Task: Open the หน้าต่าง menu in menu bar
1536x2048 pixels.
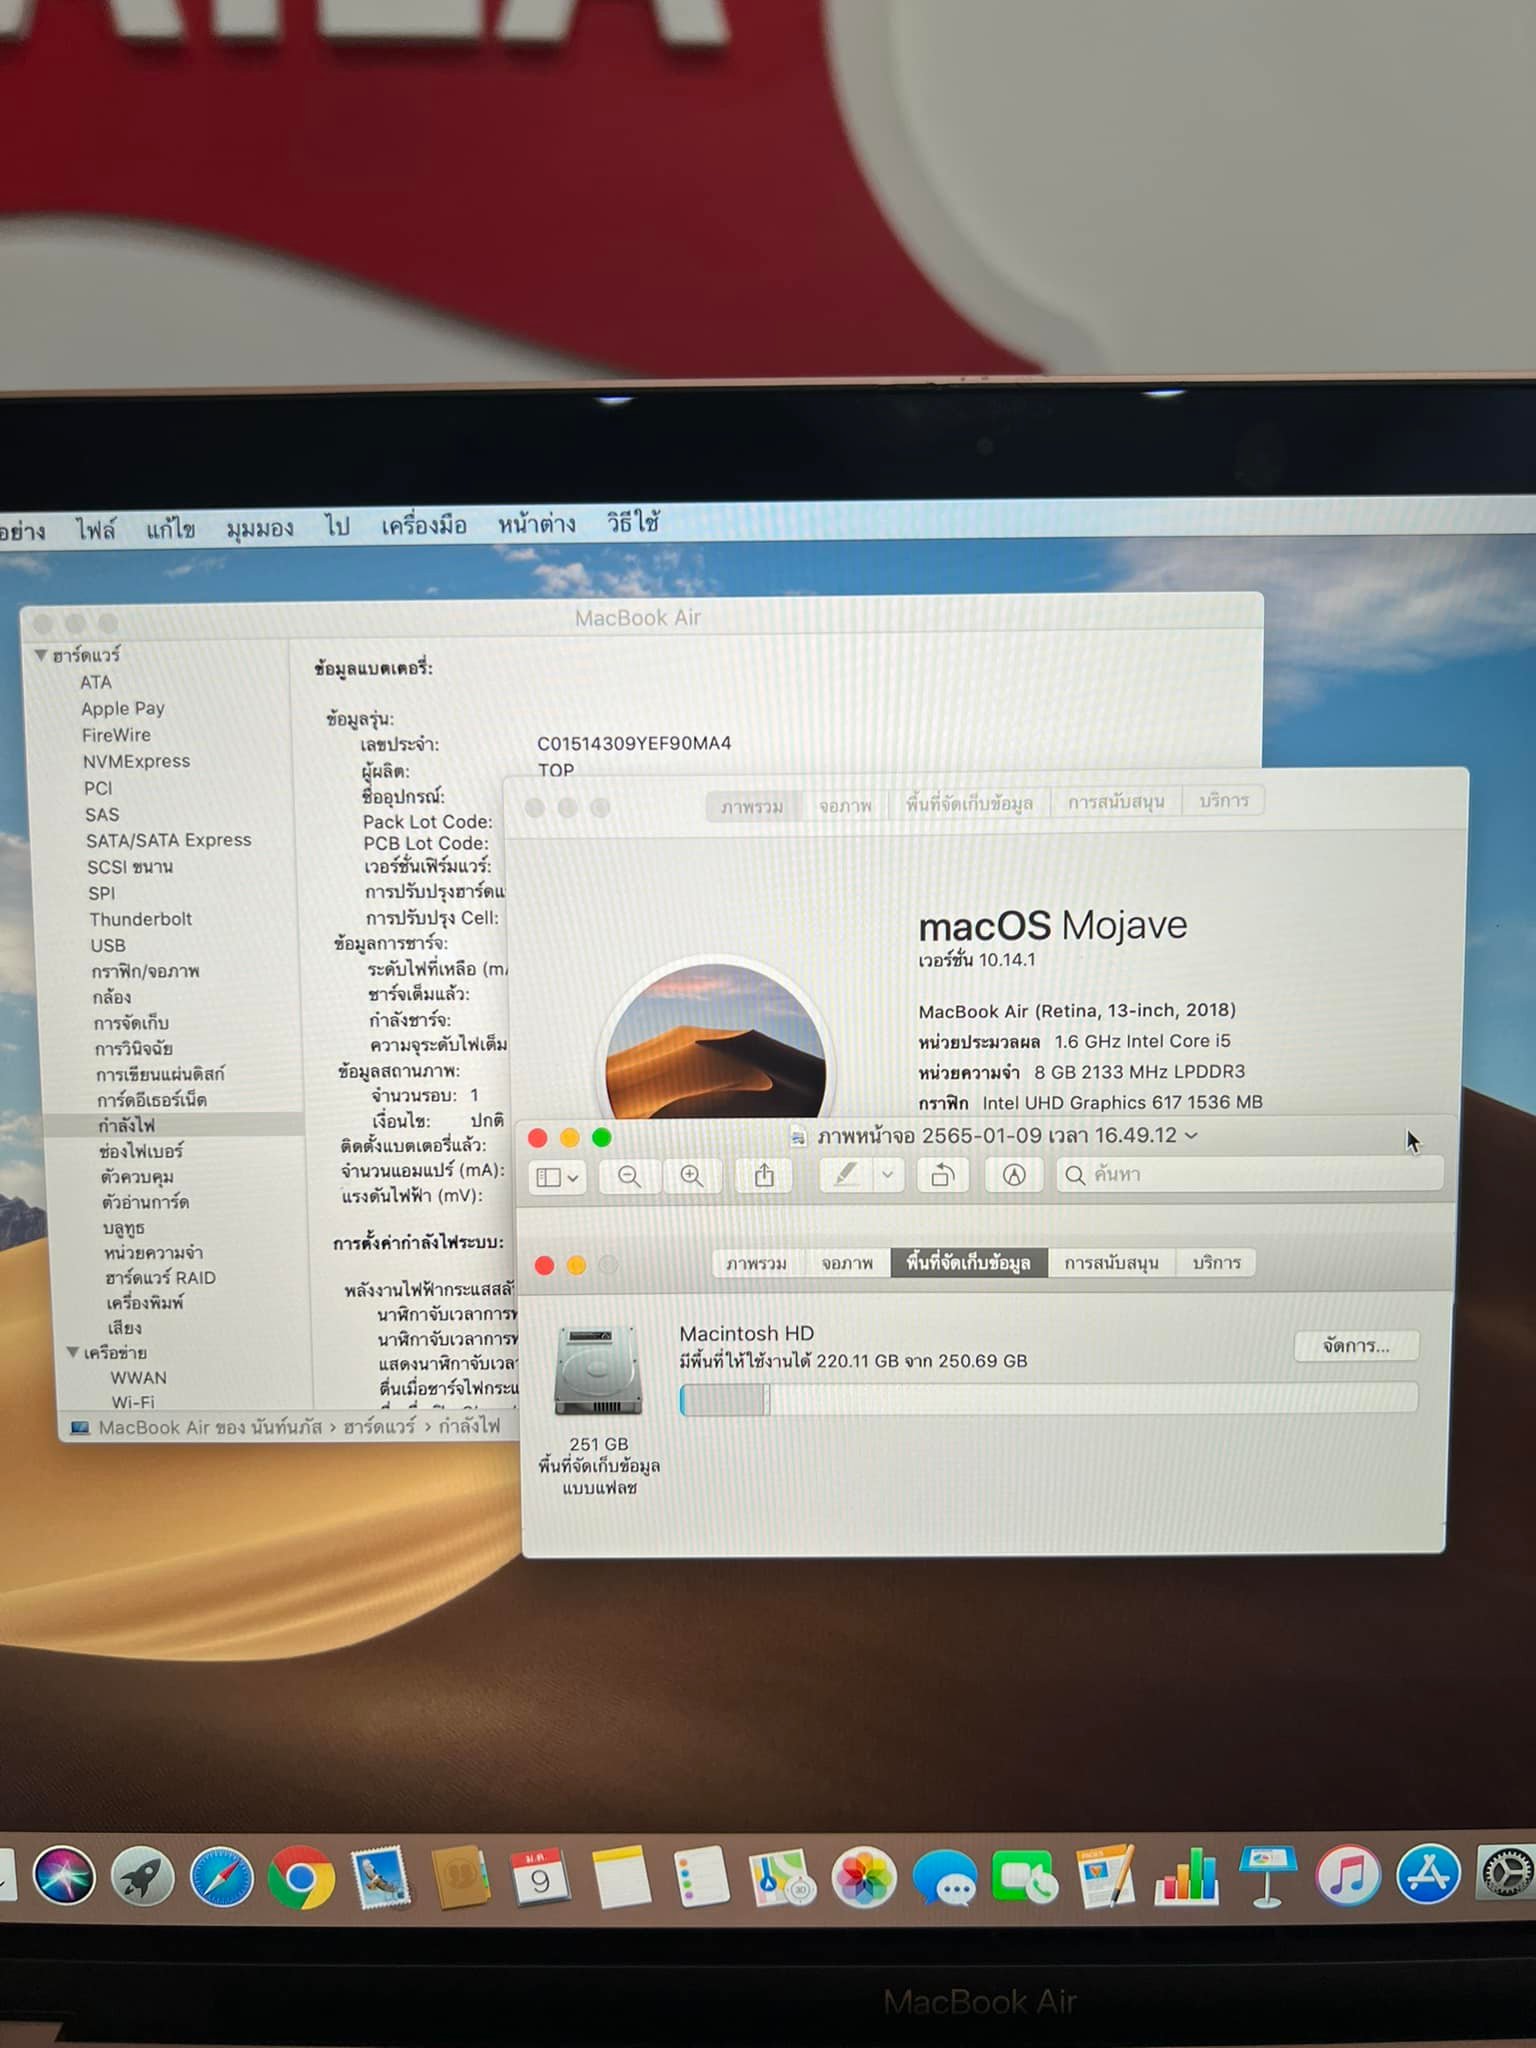Action: (x=536, y=524)
